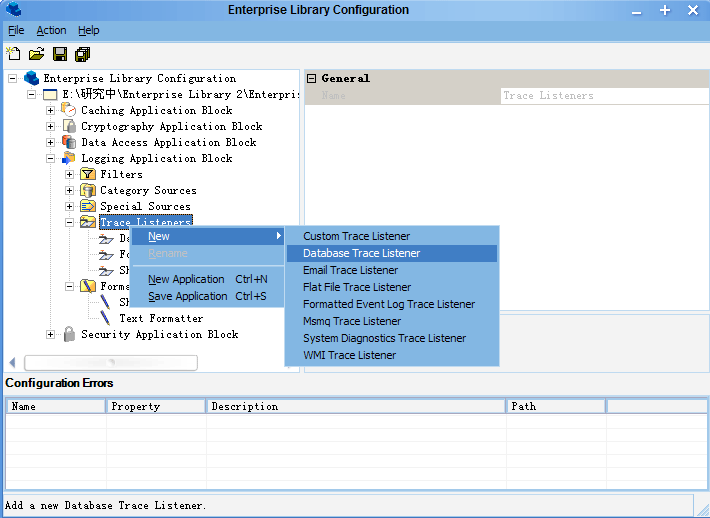Select the Category Sources tree item
The height and width of the screenshot is (518, 710).
(x=149, y=190)
